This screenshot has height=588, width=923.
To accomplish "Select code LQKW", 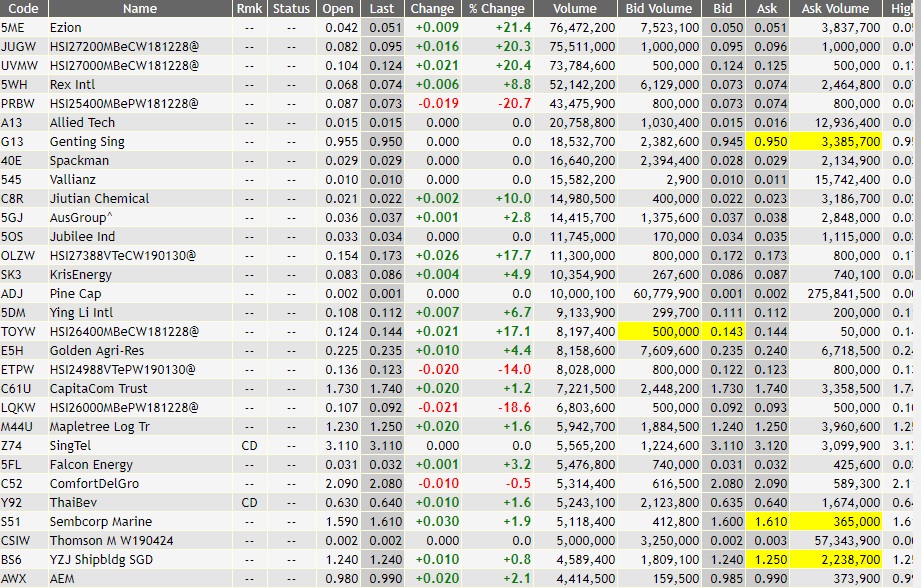I will pyautogui.click(x=18, y=407).
